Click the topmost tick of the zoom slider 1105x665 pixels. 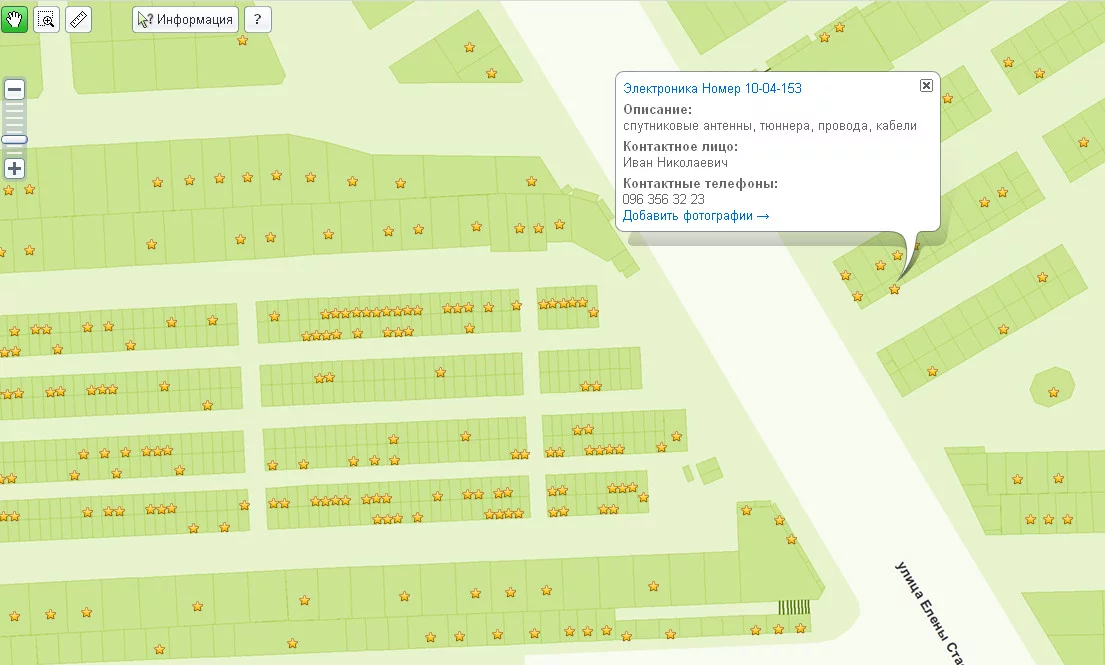15,106
